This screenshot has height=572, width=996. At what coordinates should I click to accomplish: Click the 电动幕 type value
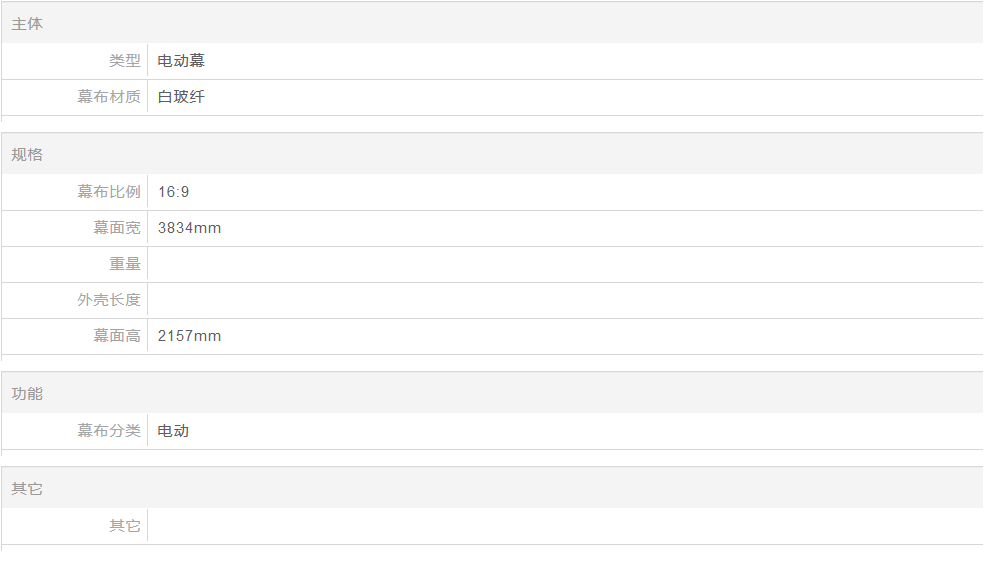[181, 61]
